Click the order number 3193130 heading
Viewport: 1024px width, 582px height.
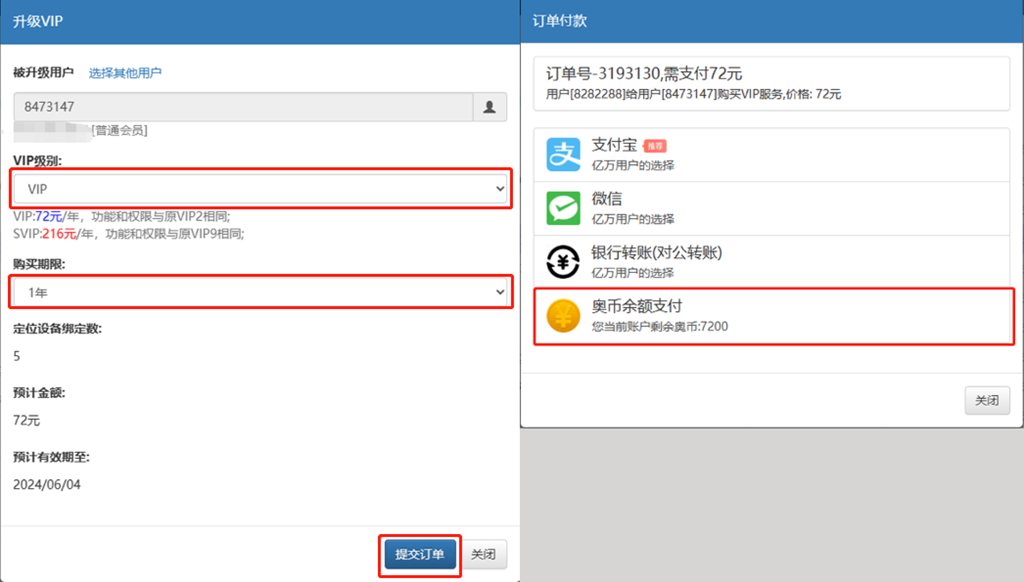click(644, 74)
